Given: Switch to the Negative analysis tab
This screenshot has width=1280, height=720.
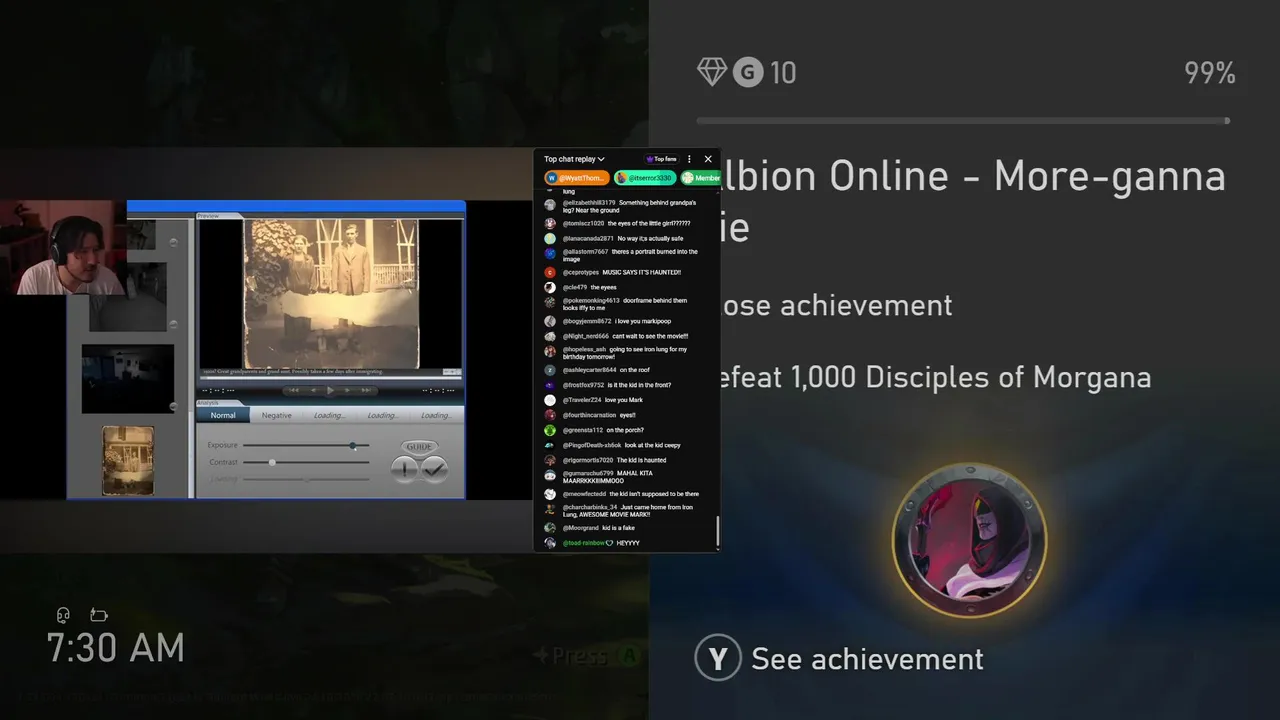Looking at the screenshot, I should pyautogui.click(x=277, y=415).
